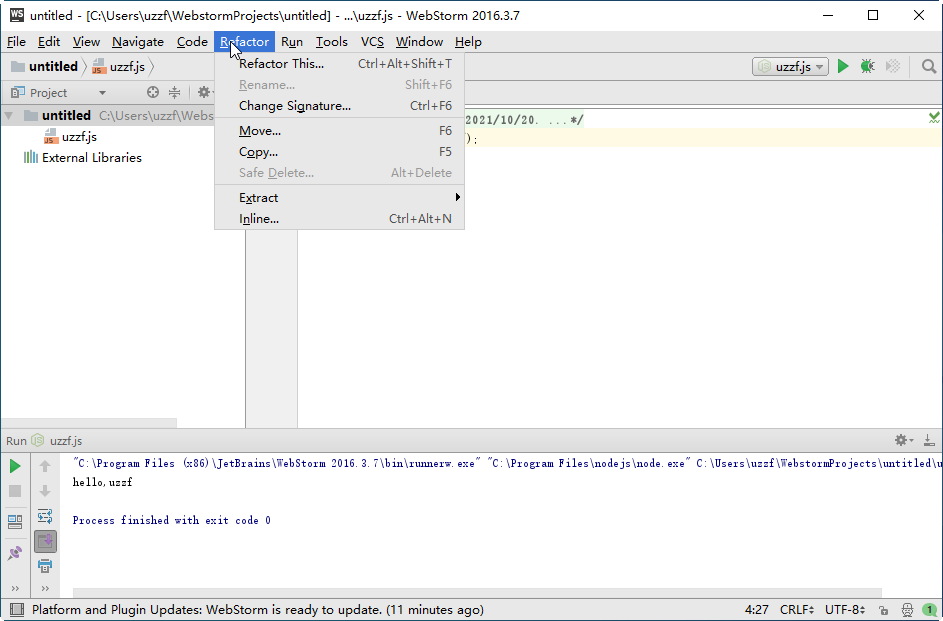Image resolution: width=943 pixels, height=621 pixels.
Task: Start debugging with the green bug icon
Action: click(867, 66)
